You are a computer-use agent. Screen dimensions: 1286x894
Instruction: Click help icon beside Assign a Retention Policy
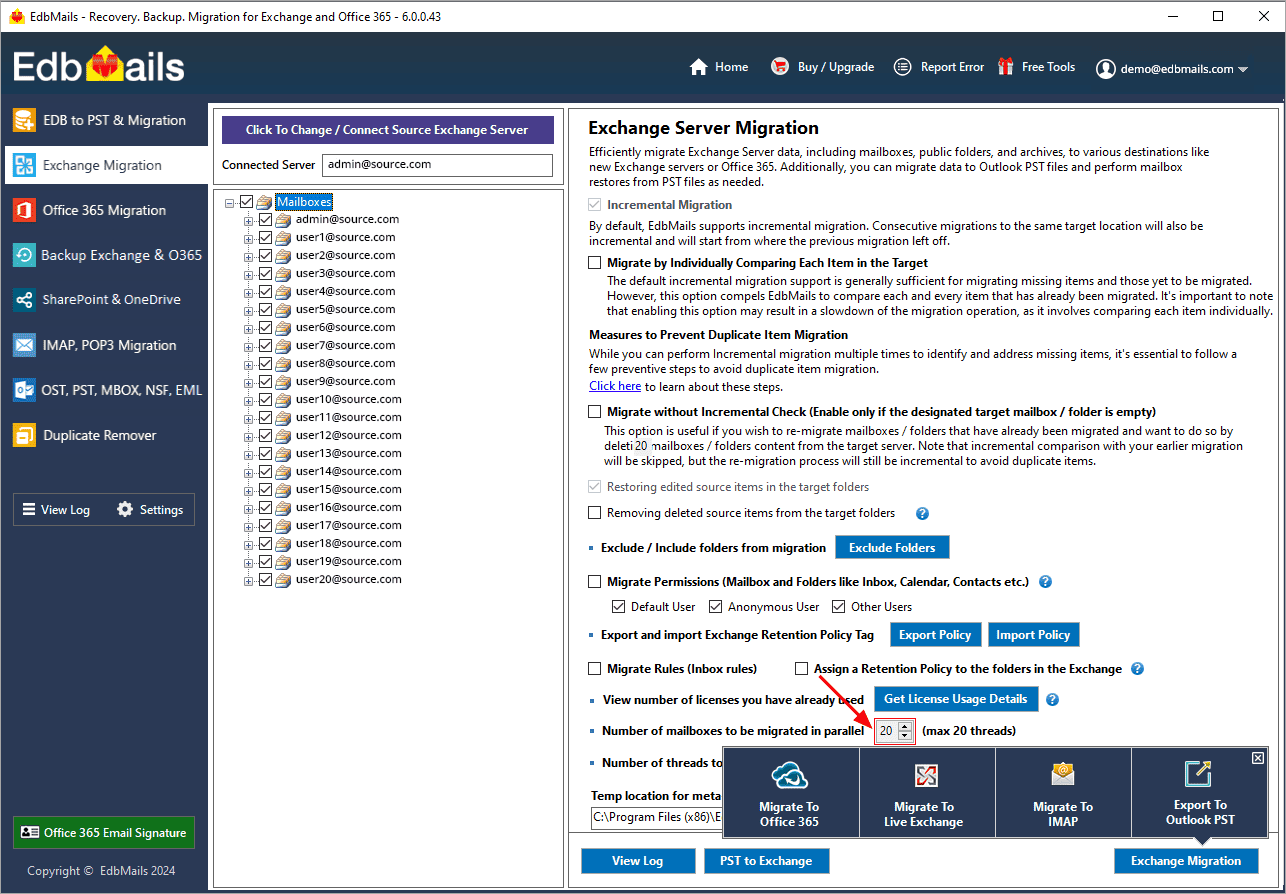point(1137,668)
